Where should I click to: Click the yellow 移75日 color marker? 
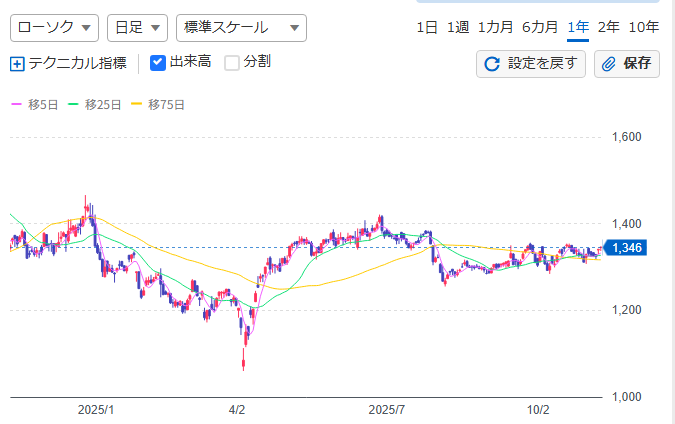[x=136, y=104]
